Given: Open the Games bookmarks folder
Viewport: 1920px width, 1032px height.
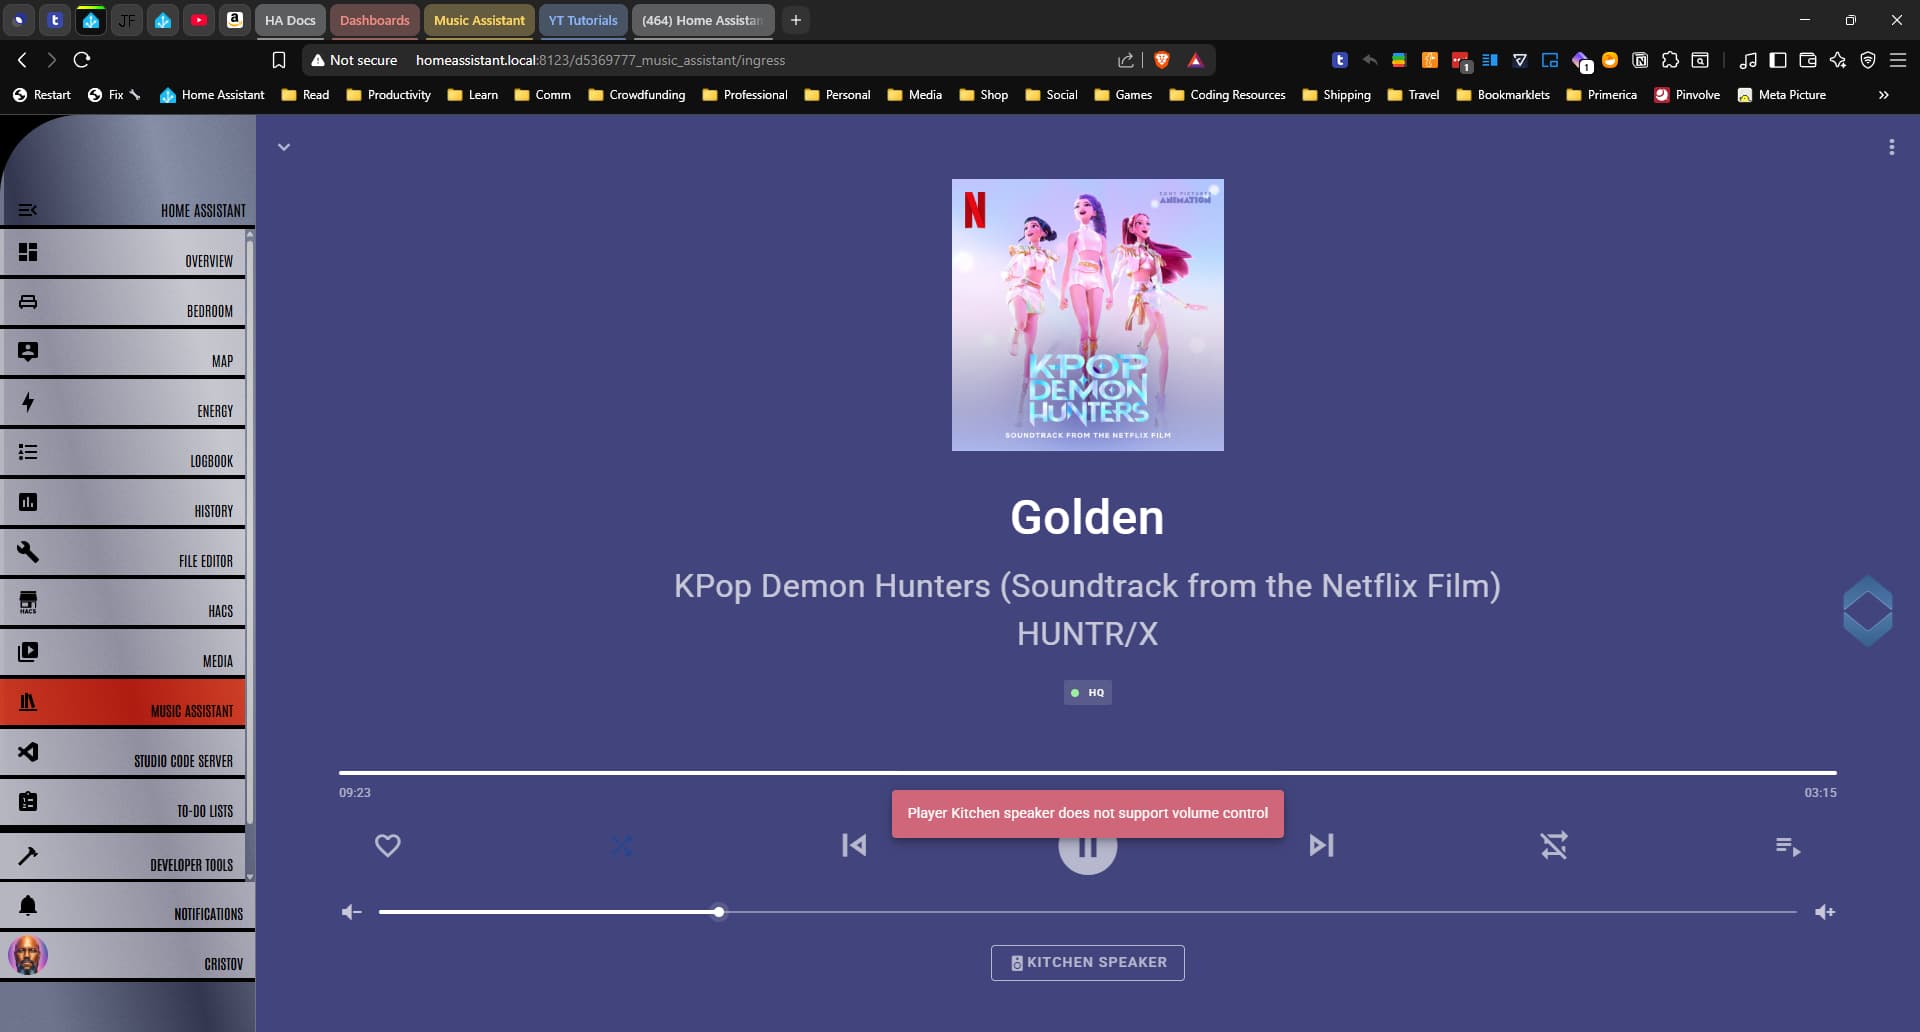Looking at the screenshot, I should pos(1123,95).
